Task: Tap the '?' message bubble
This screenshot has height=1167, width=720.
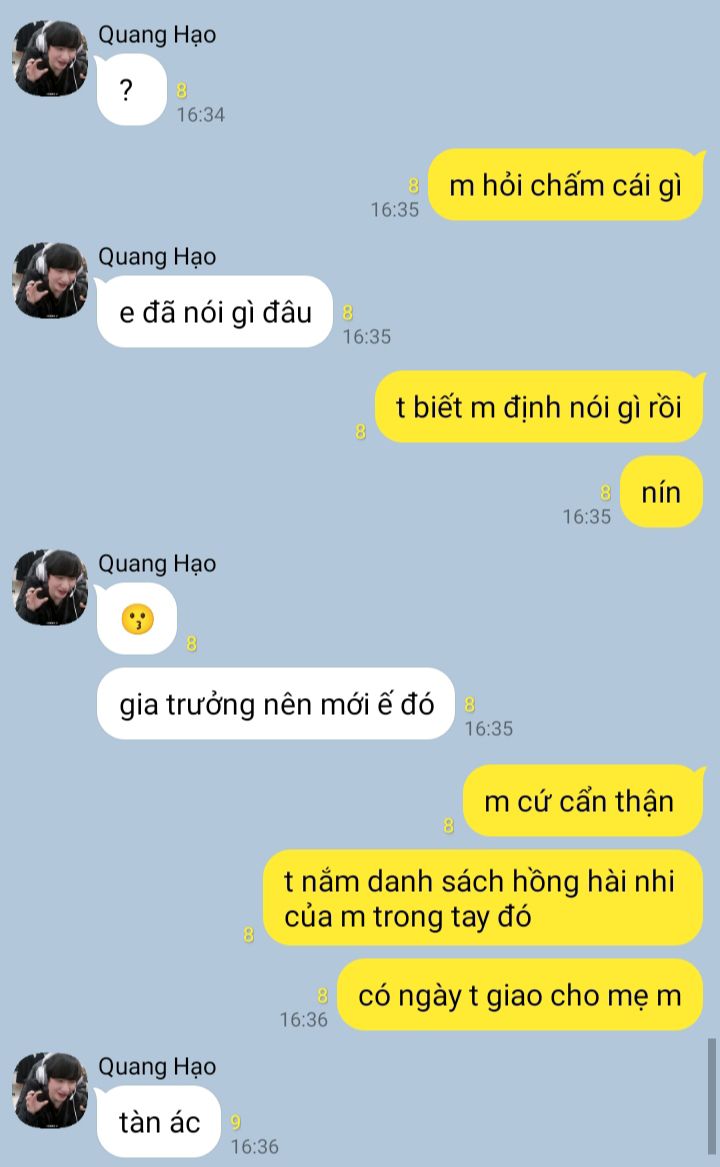Action: point(132,89)
